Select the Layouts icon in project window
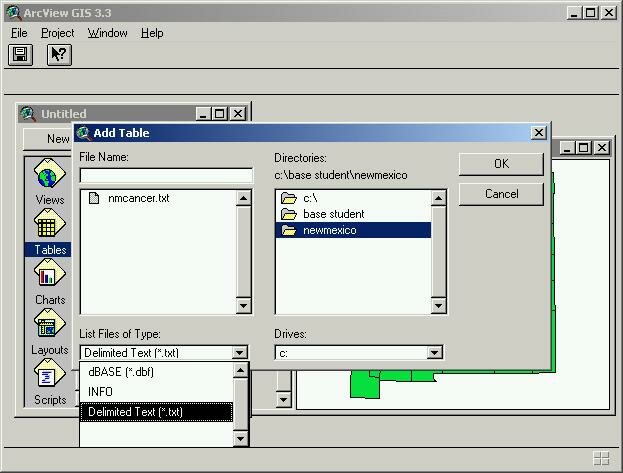 49,324
